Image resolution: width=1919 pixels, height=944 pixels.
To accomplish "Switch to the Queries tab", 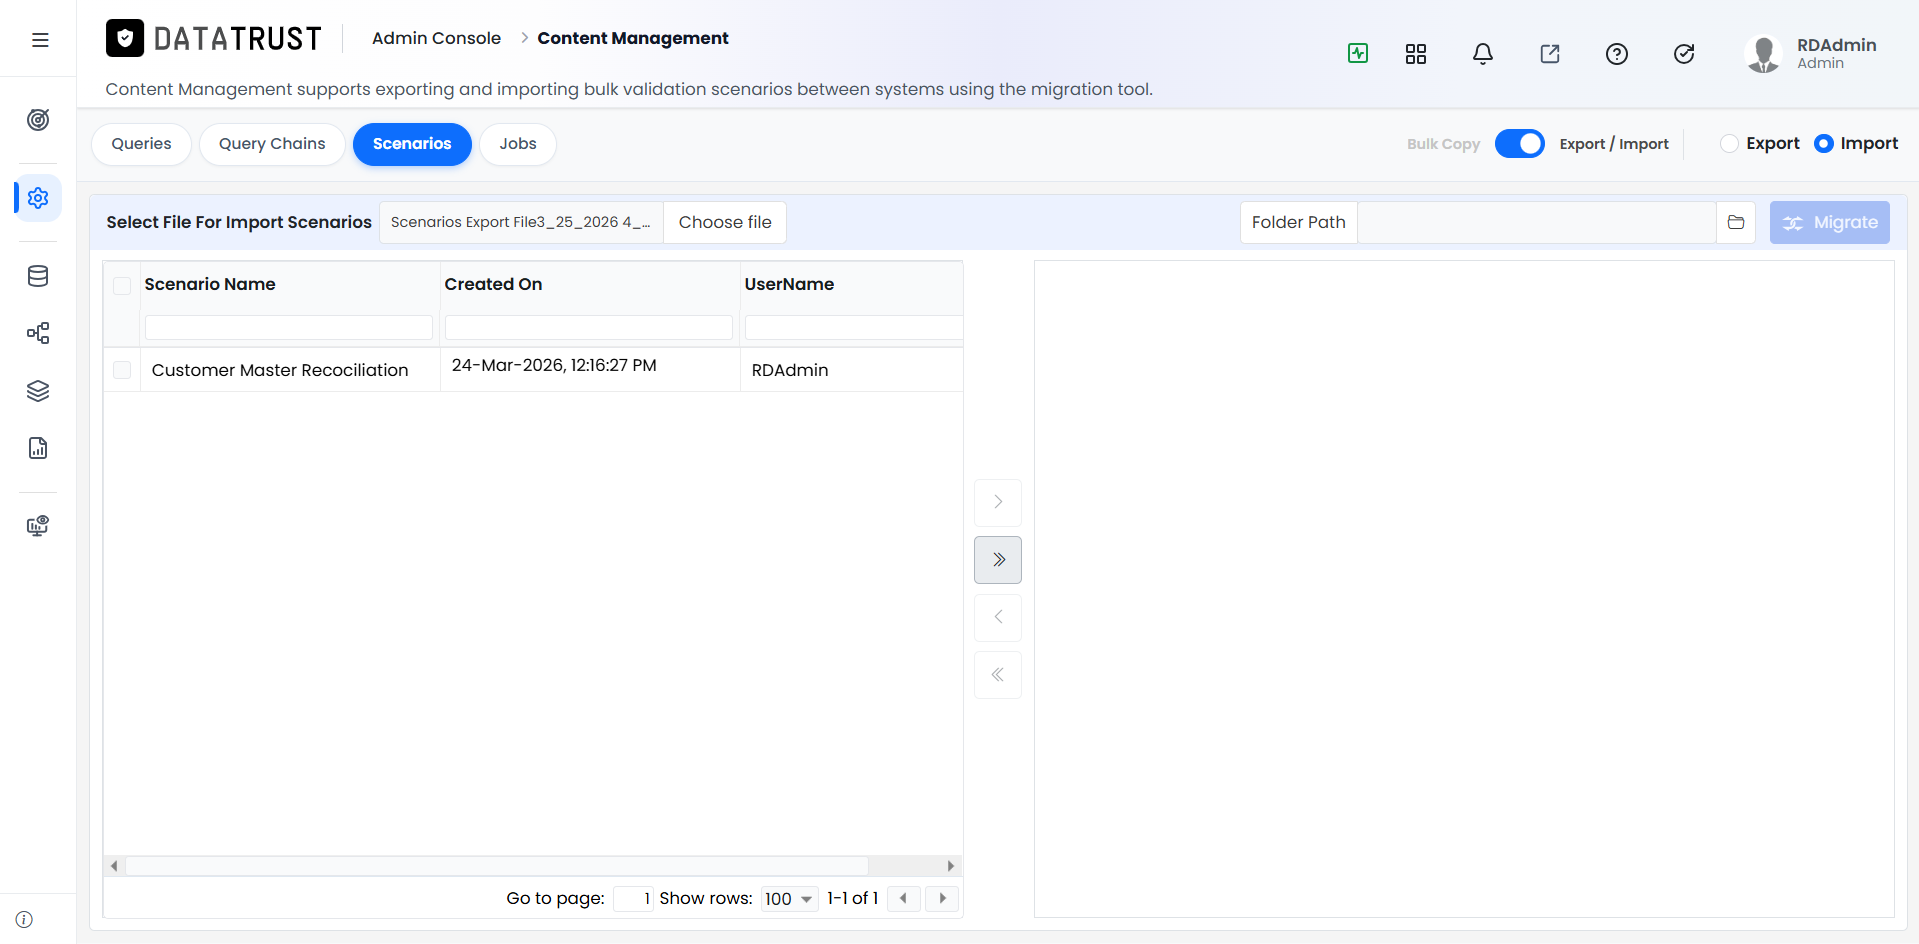I will pyautogui.click(x=141, y=144).
